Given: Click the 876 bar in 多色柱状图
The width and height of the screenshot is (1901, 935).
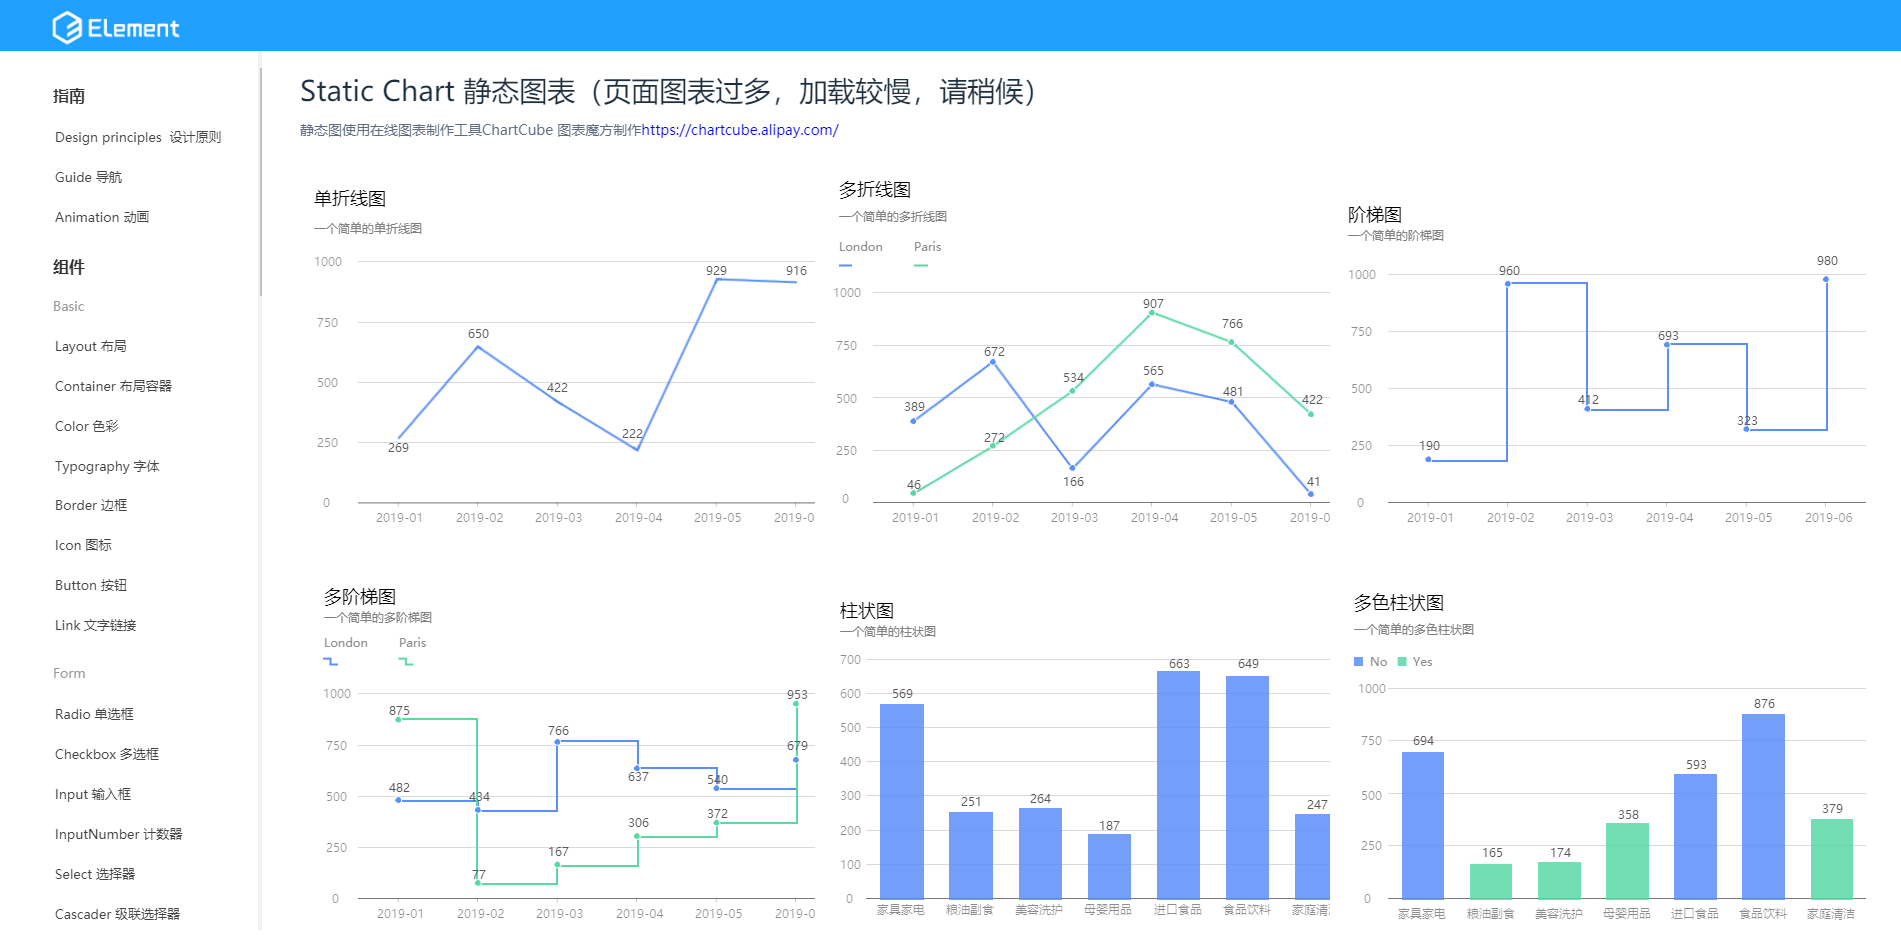Looking at the screenshot, I should tap(1763, 806).
